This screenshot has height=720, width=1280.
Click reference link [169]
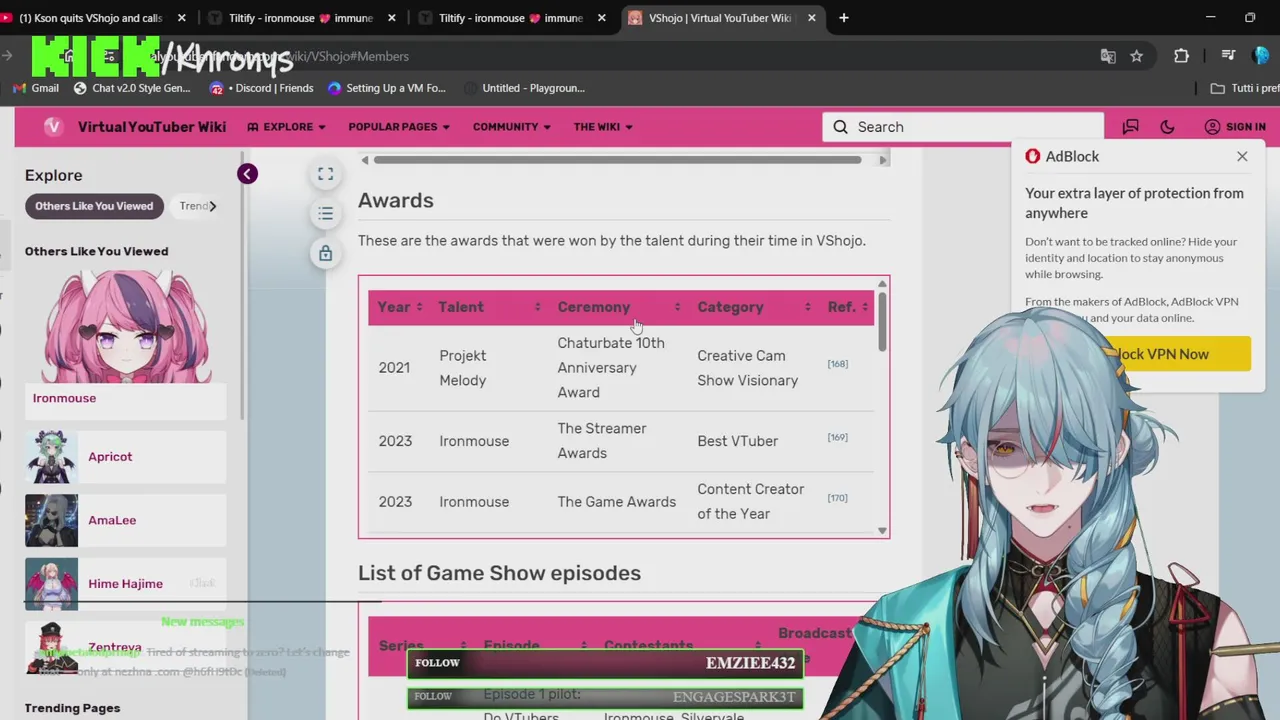838,437
